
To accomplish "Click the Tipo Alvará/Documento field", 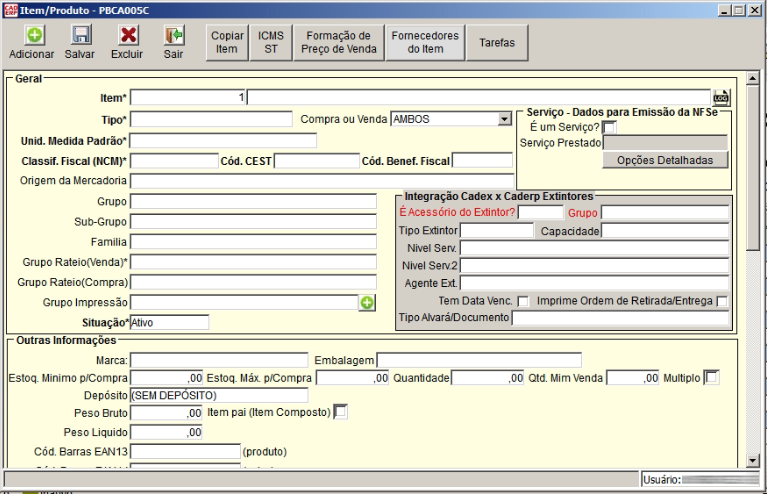I will pos(620,318).
